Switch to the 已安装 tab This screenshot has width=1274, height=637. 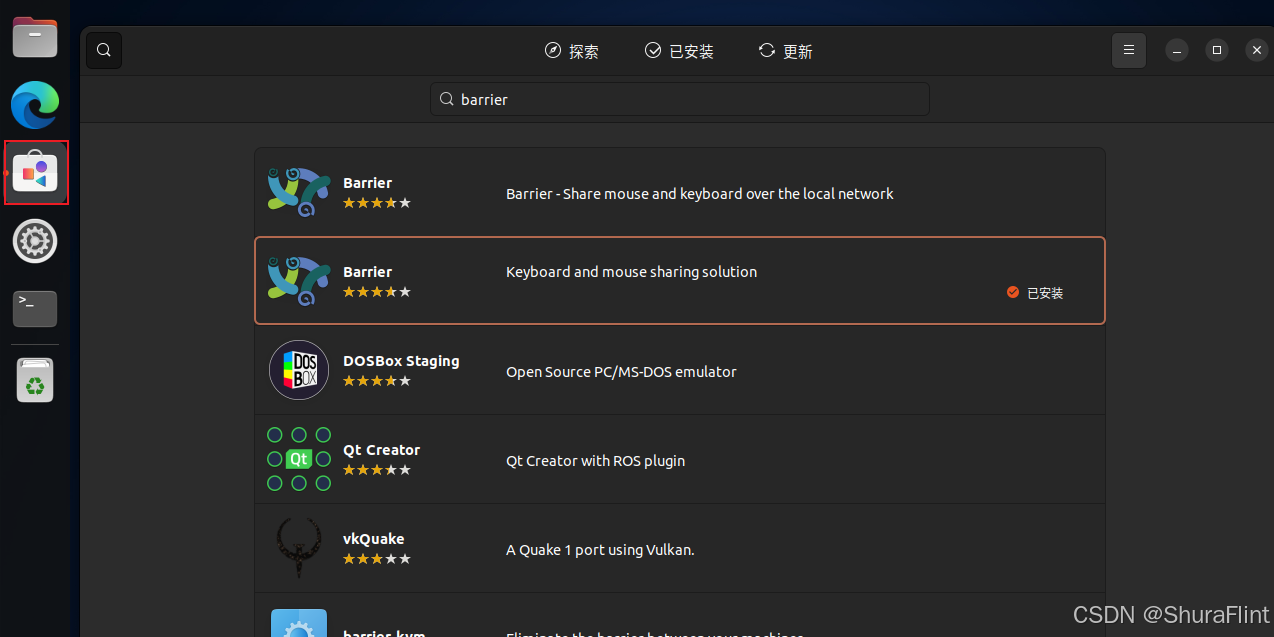[x=679, y=50]
